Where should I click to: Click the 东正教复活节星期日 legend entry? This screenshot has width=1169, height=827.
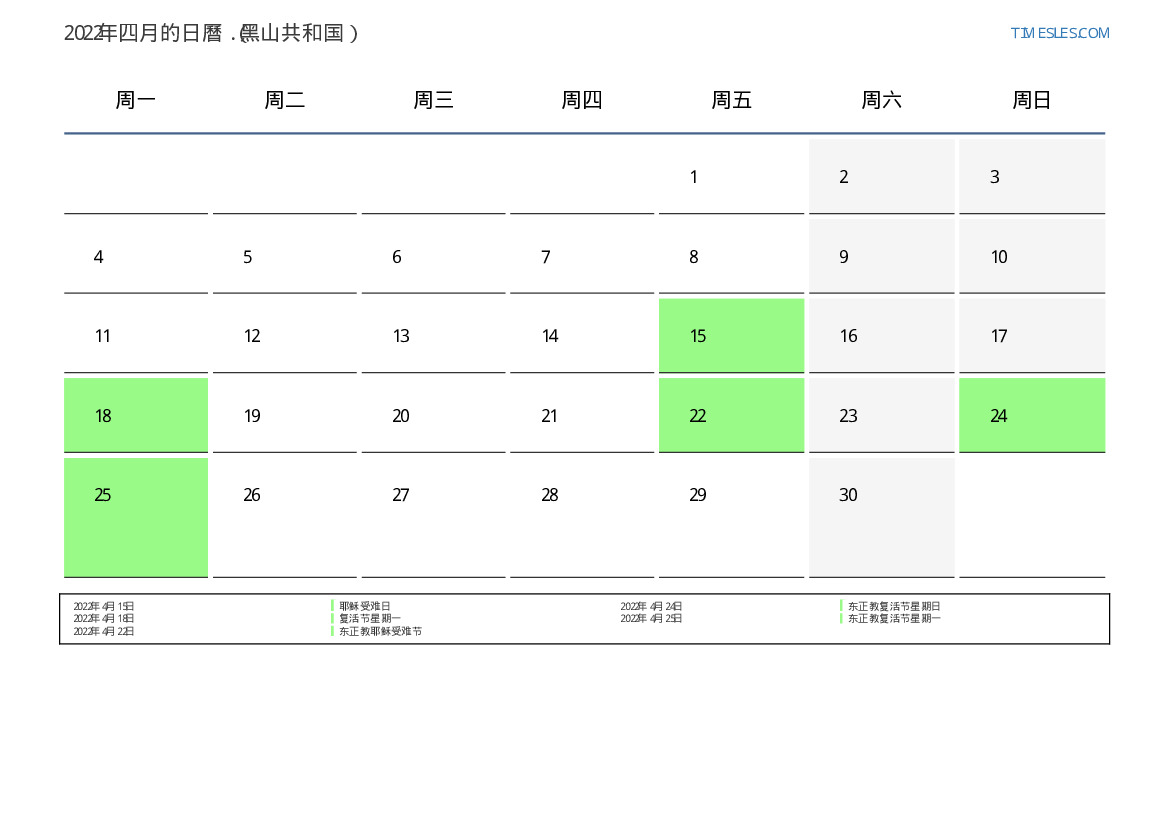894,606
